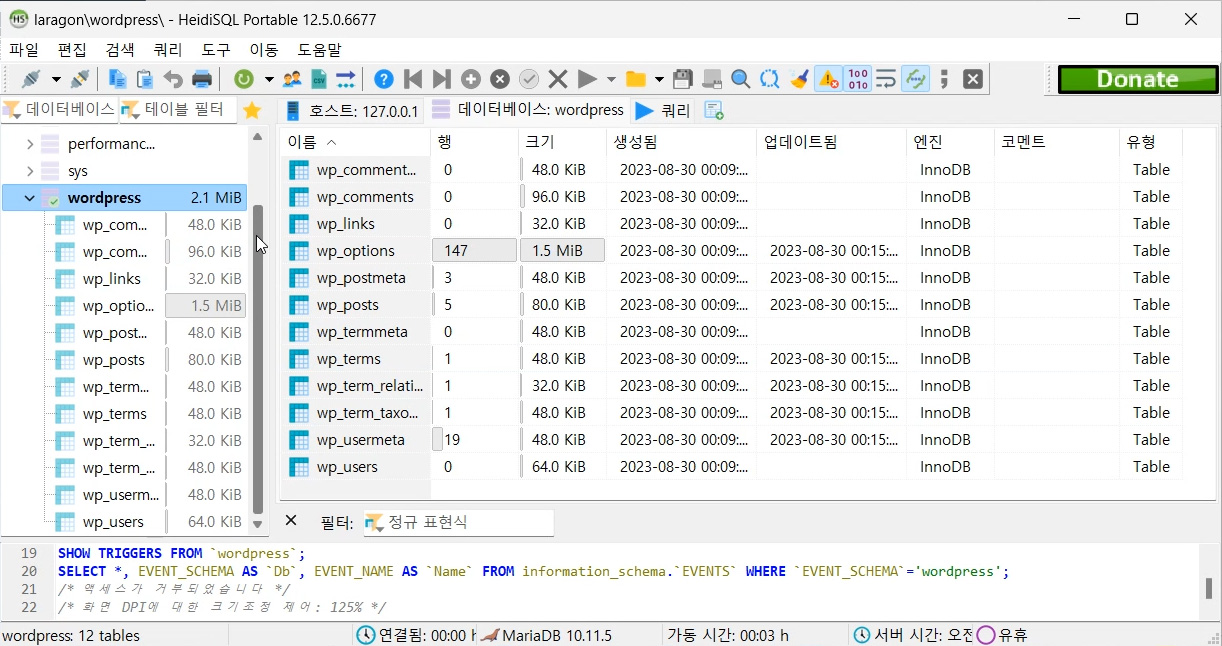The width and height of the screenshot is (1222, 646).
Task: Open the 파일 menu
Action: coord(24,49)
